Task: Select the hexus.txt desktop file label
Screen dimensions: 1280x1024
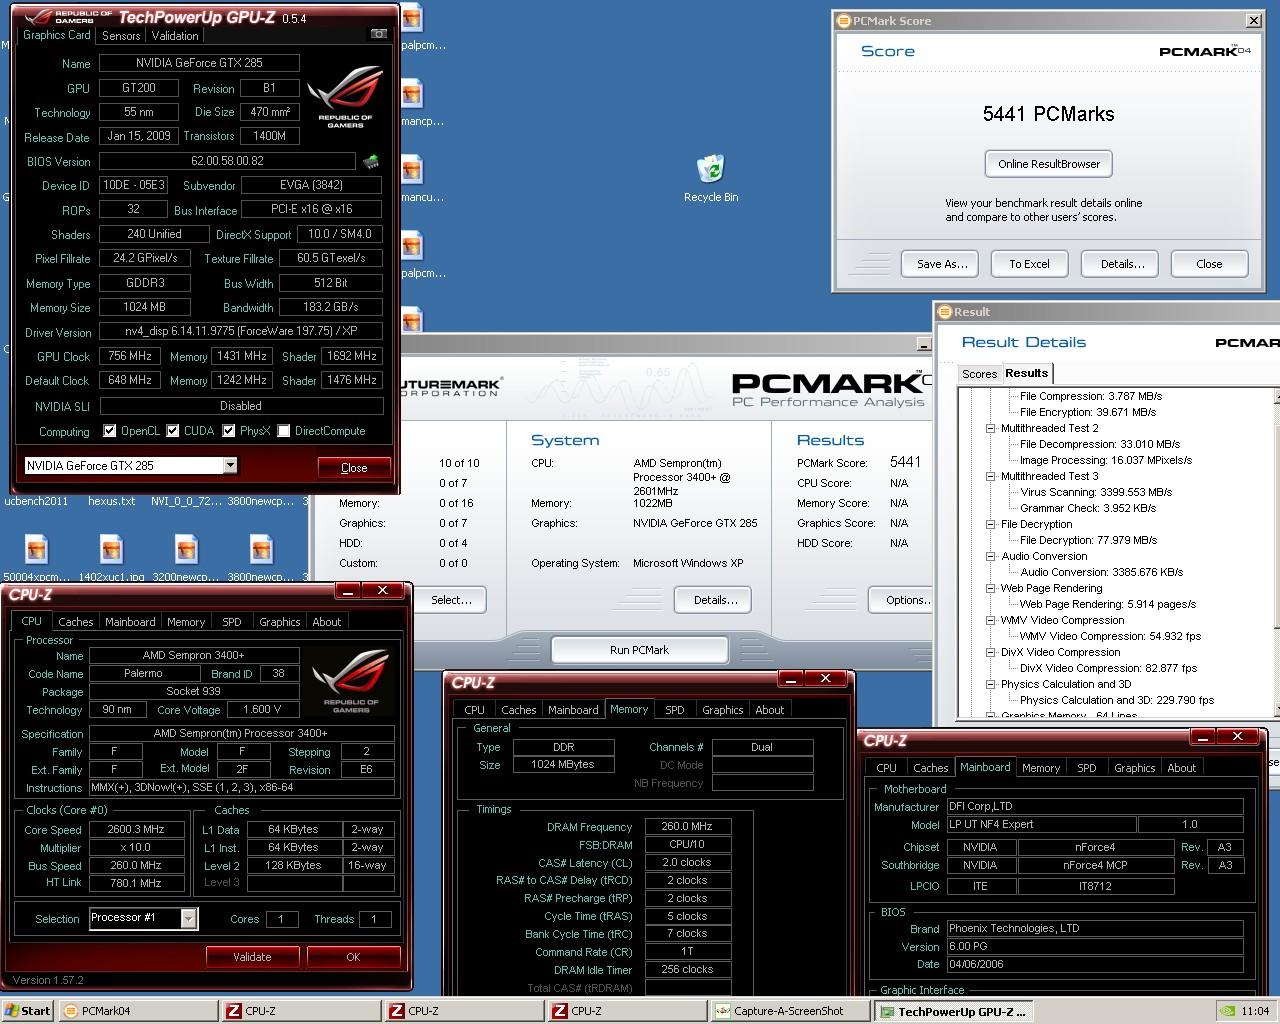Action: 111,501
